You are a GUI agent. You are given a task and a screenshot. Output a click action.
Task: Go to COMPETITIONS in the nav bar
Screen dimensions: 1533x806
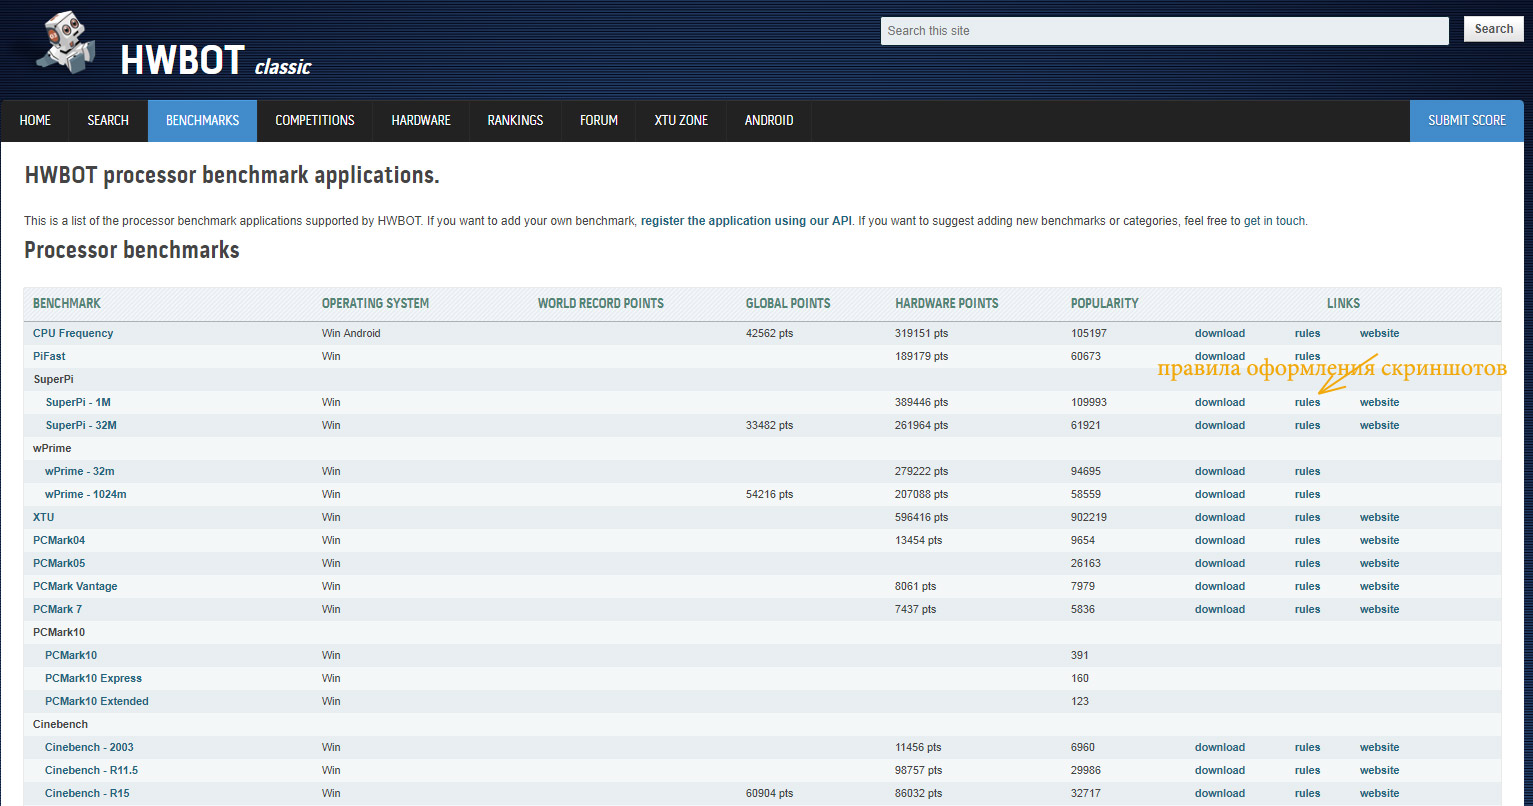click(315, 120)
